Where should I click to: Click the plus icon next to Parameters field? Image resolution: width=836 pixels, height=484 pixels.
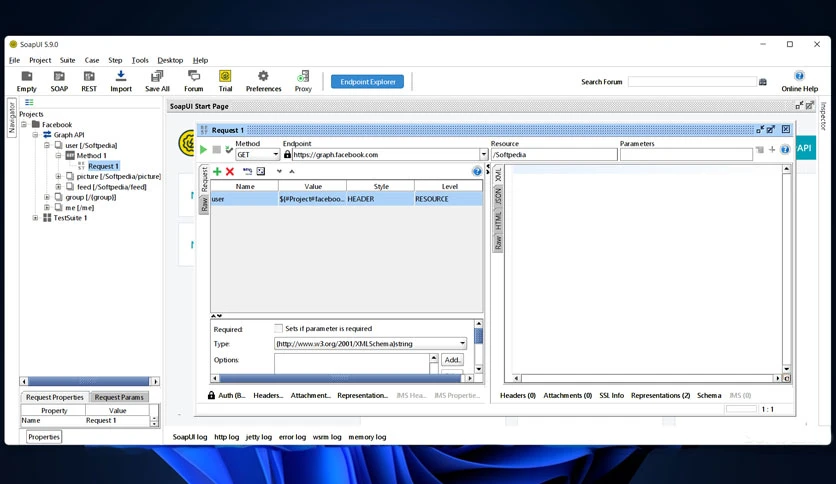click(x=771, y=150)
